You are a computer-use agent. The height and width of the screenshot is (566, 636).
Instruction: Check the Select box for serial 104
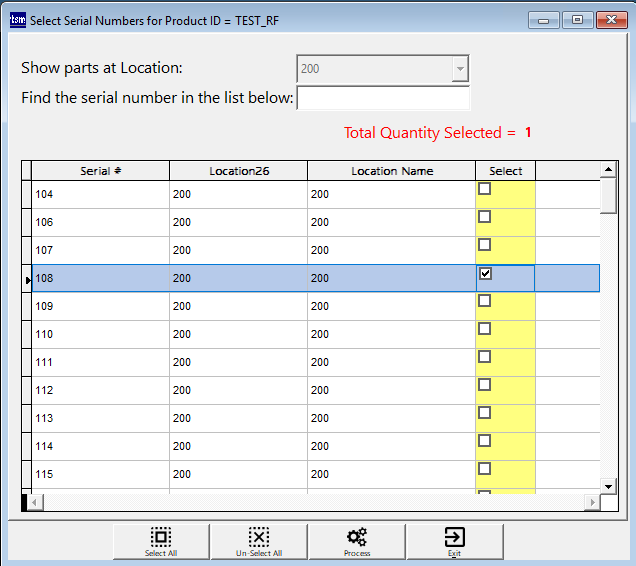pyautogui.click(x=485, y=189)
